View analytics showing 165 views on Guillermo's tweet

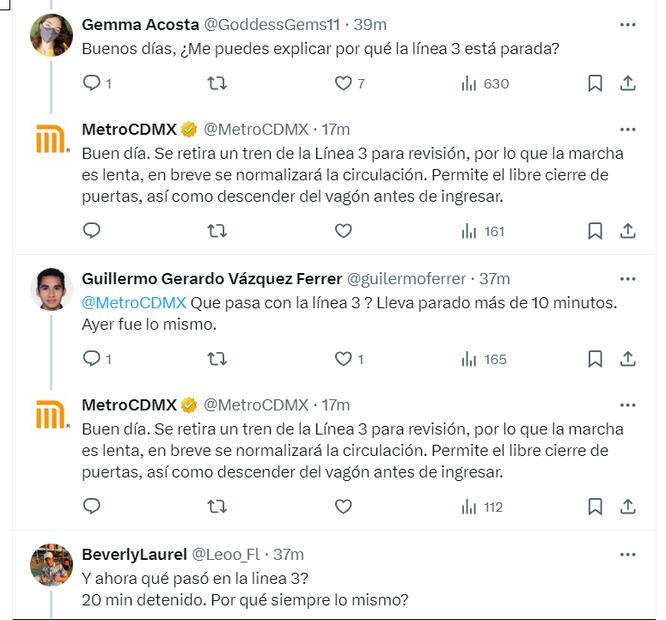(x=485, y=359)
